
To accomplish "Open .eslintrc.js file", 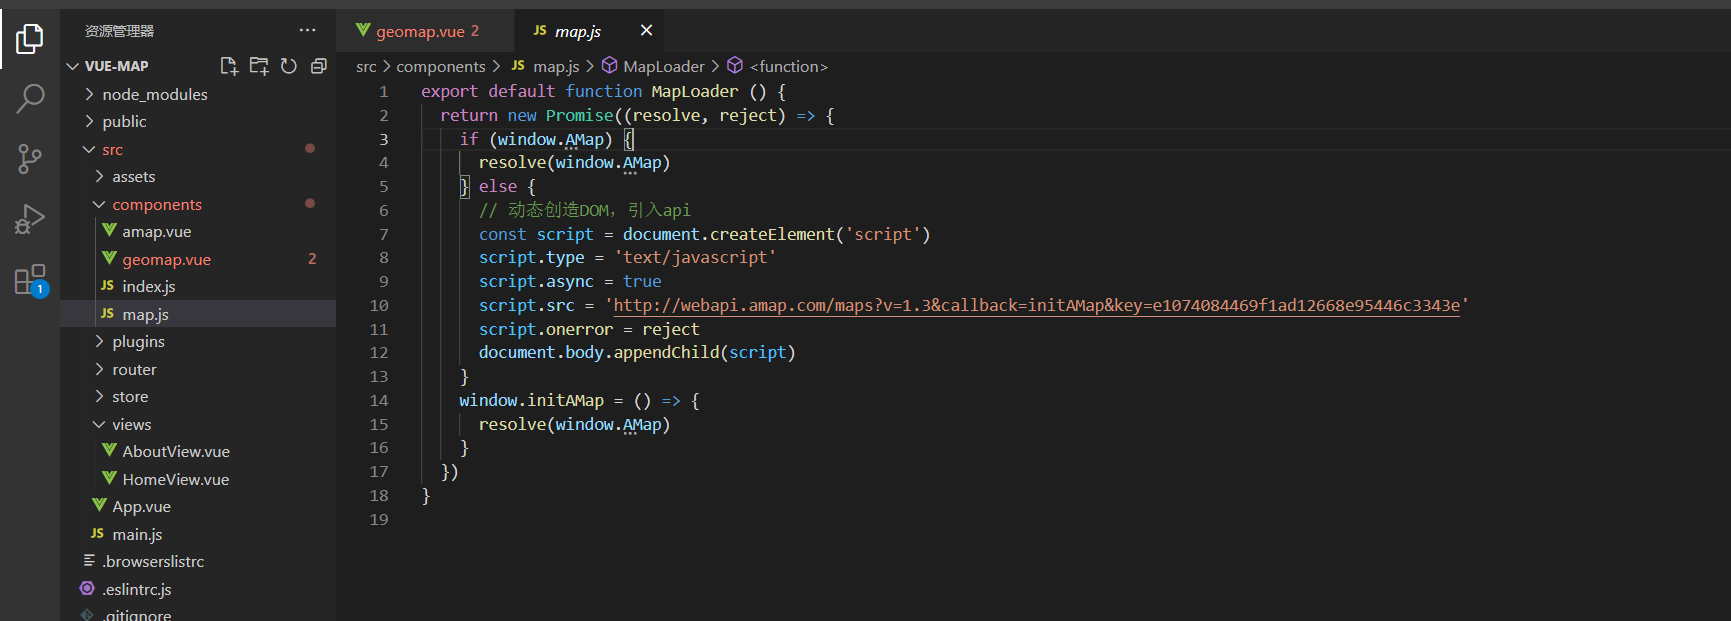I will click(x=198, y=589).
